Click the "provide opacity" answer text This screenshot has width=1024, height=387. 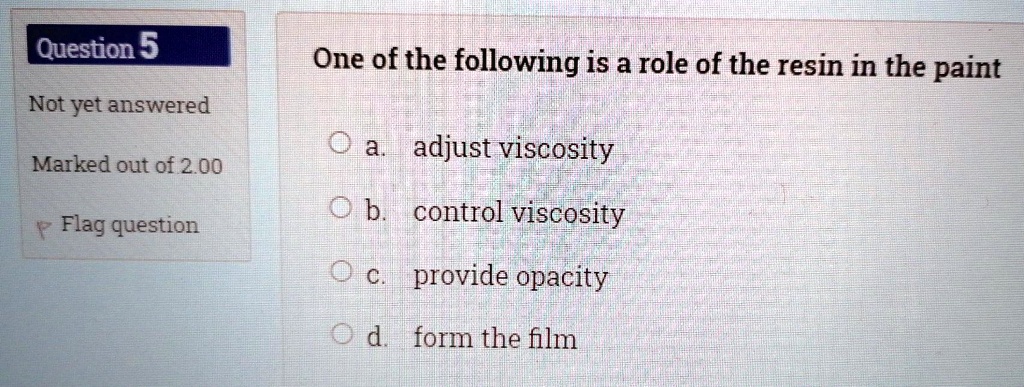[511, 279]
